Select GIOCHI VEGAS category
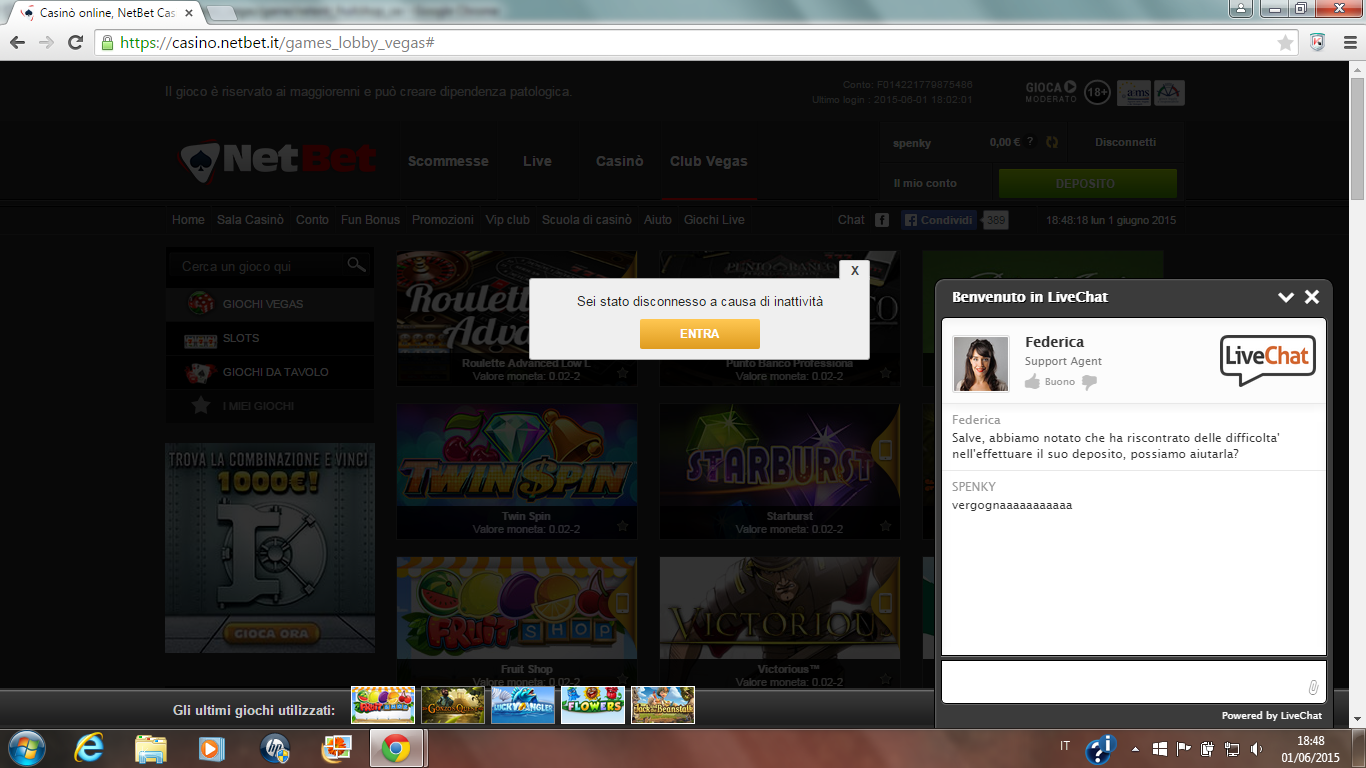The width and height of the screenshot is (1366, 768). 270,304
